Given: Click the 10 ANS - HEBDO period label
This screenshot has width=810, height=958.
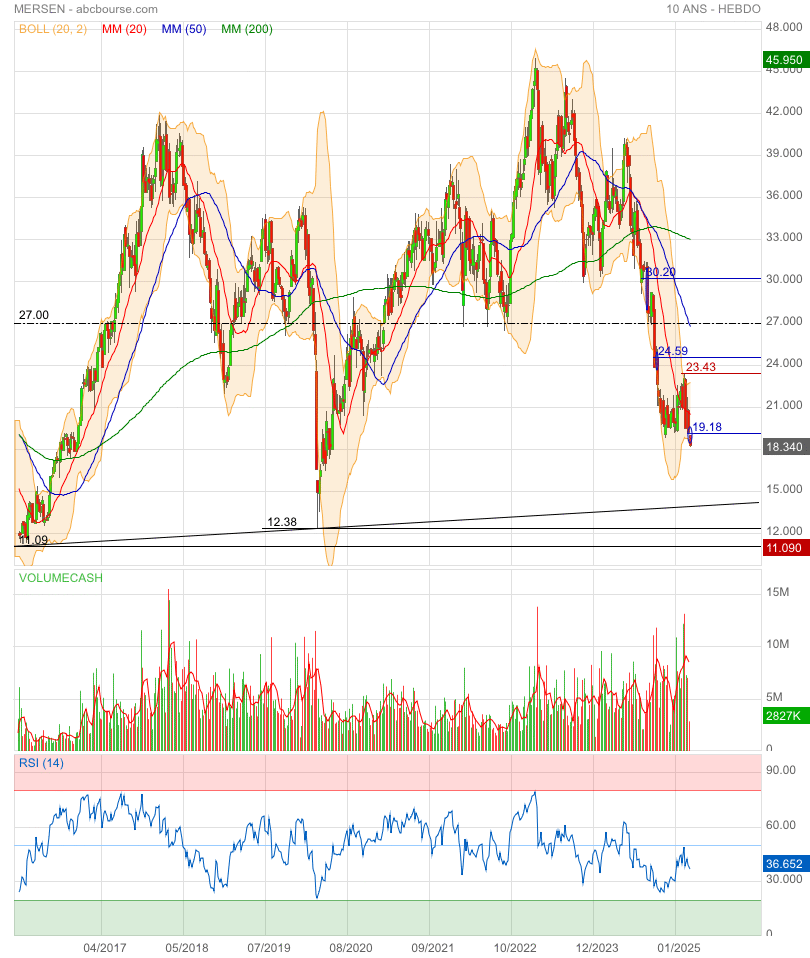Looking at the screenshot, I should coord(714,9).
